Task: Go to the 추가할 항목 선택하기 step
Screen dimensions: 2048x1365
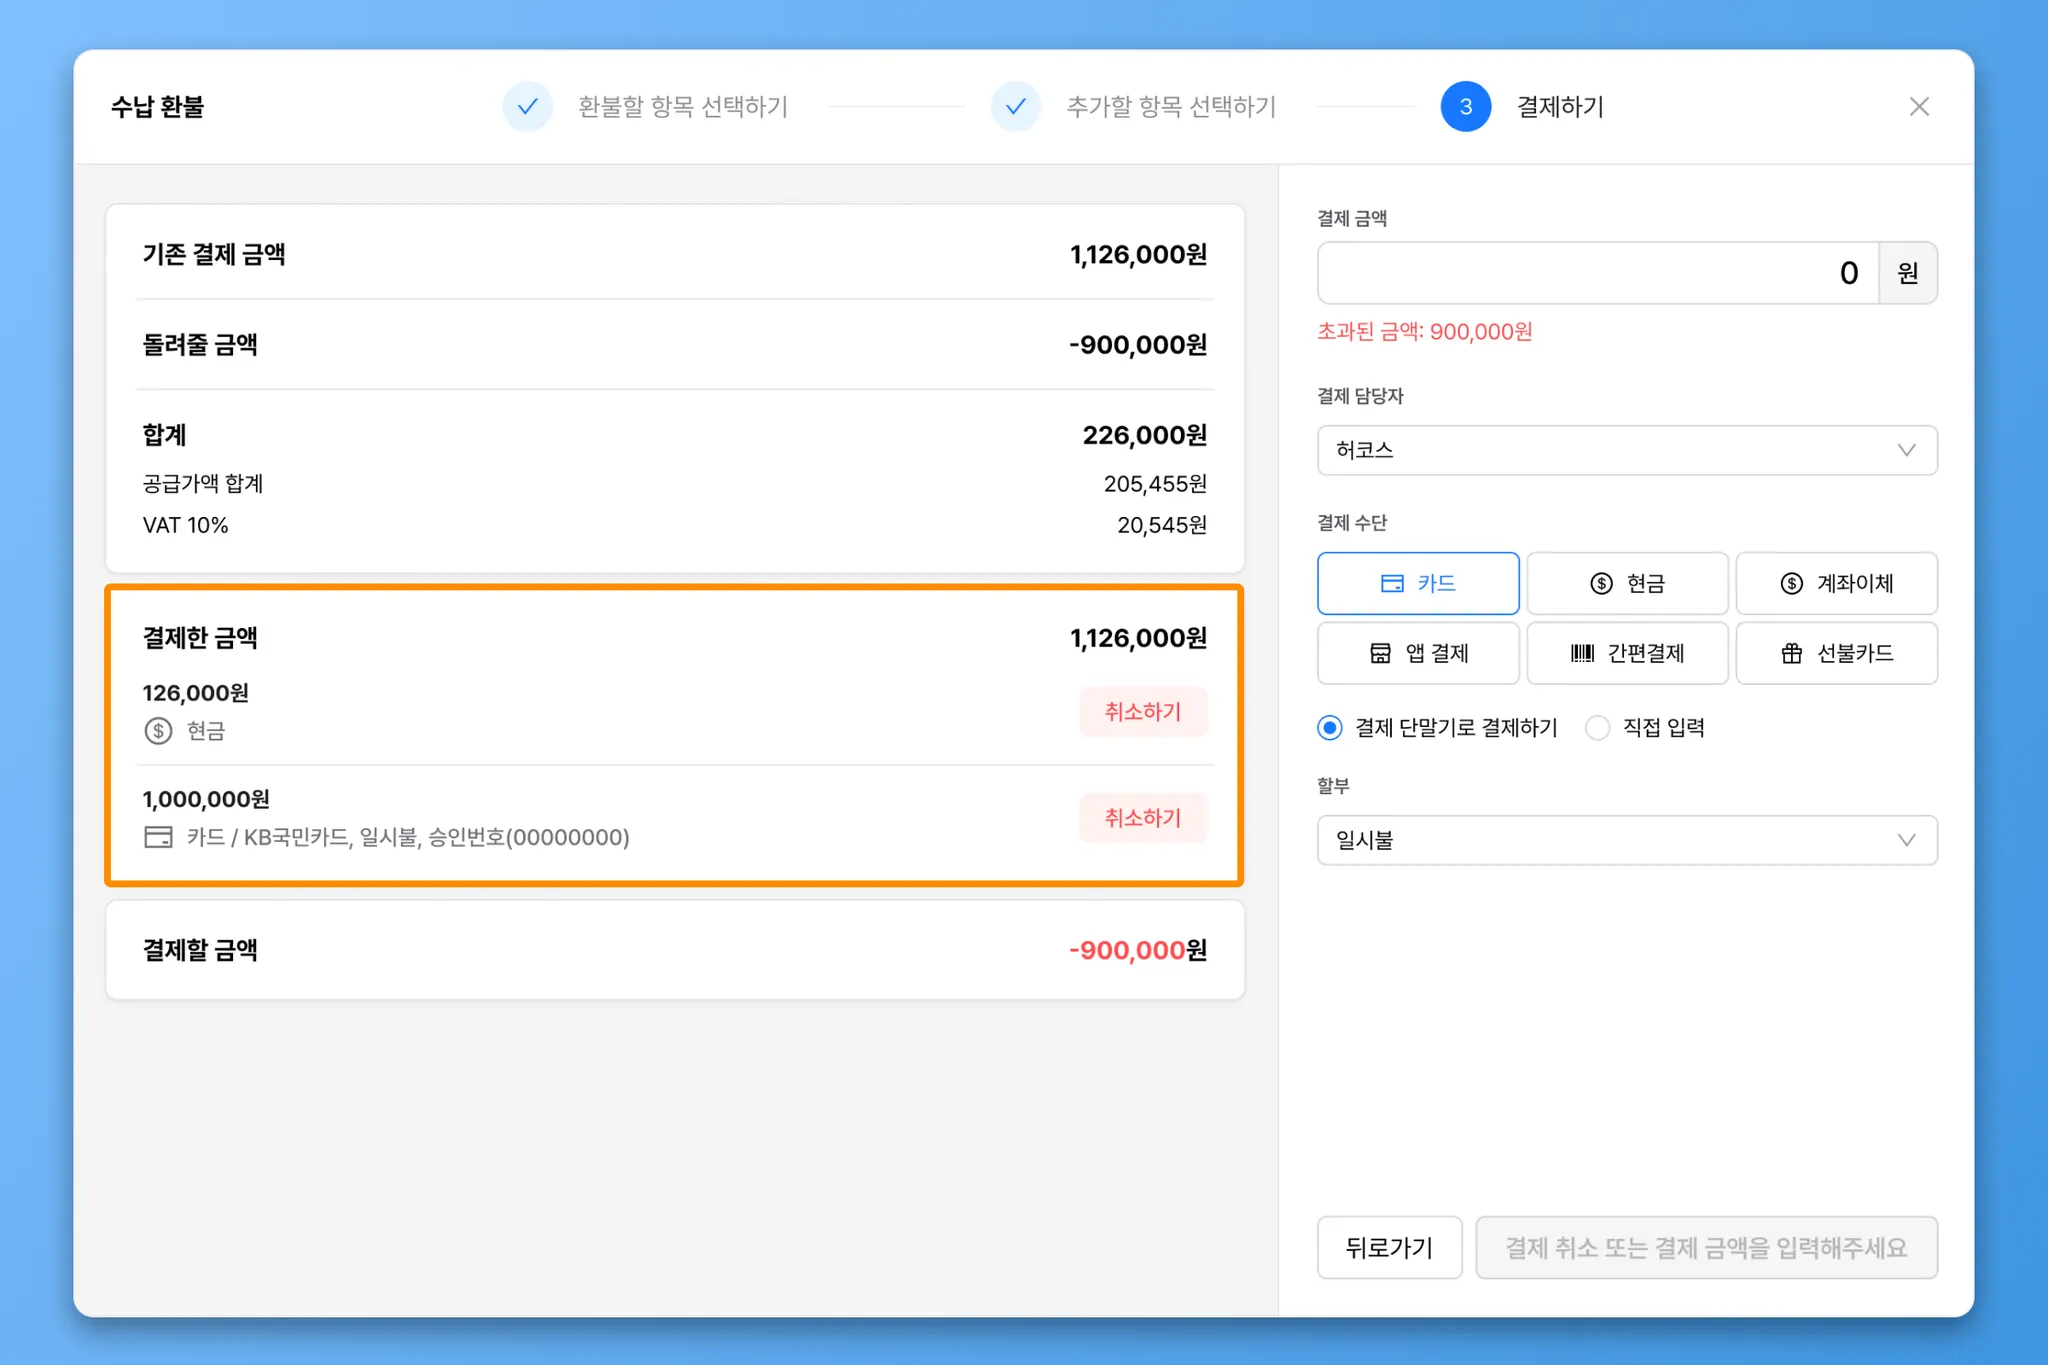Action: click(x=1171, y=107)
